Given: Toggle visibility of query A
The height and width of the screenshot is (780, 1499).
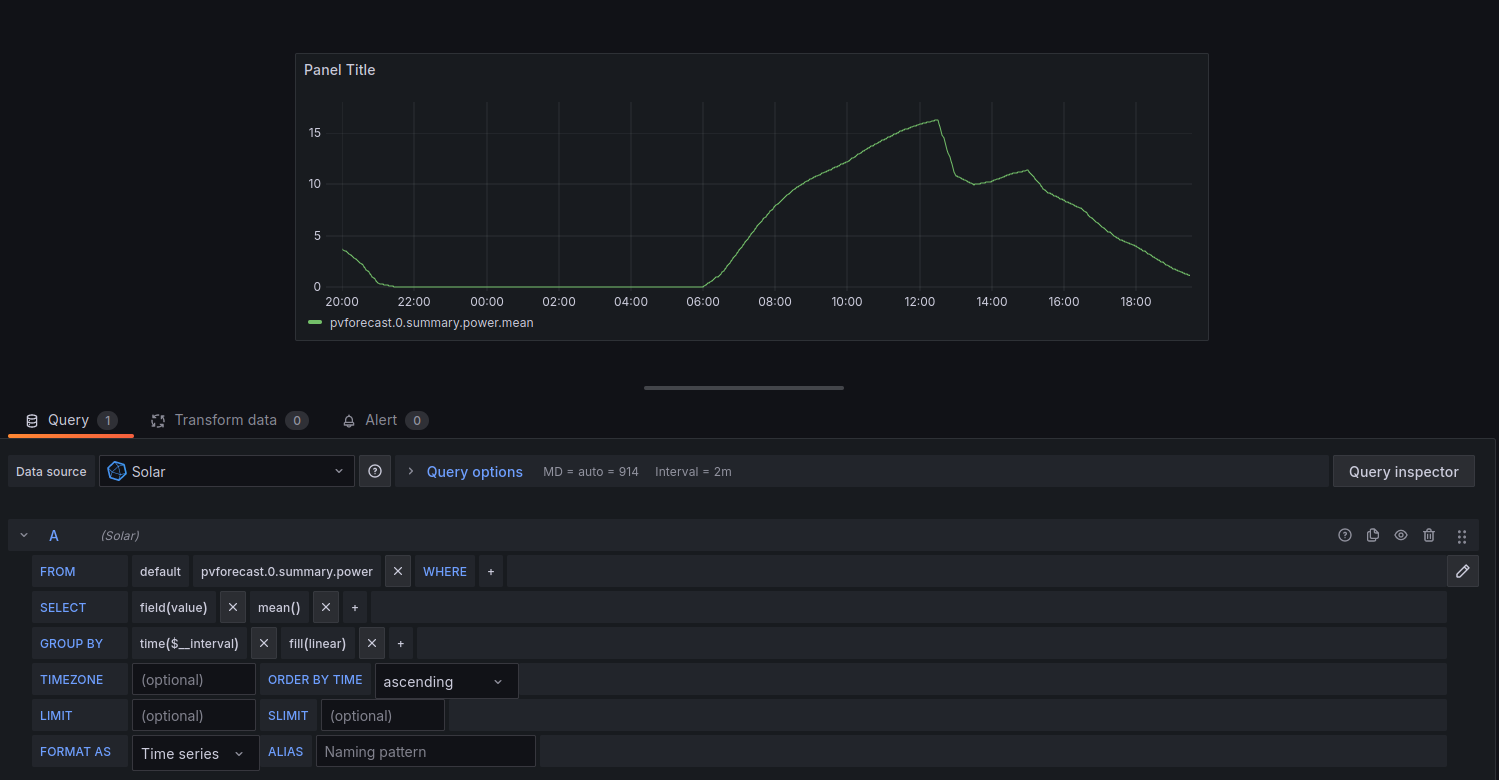Looking at the screenshot, I should click(1401, 535).
